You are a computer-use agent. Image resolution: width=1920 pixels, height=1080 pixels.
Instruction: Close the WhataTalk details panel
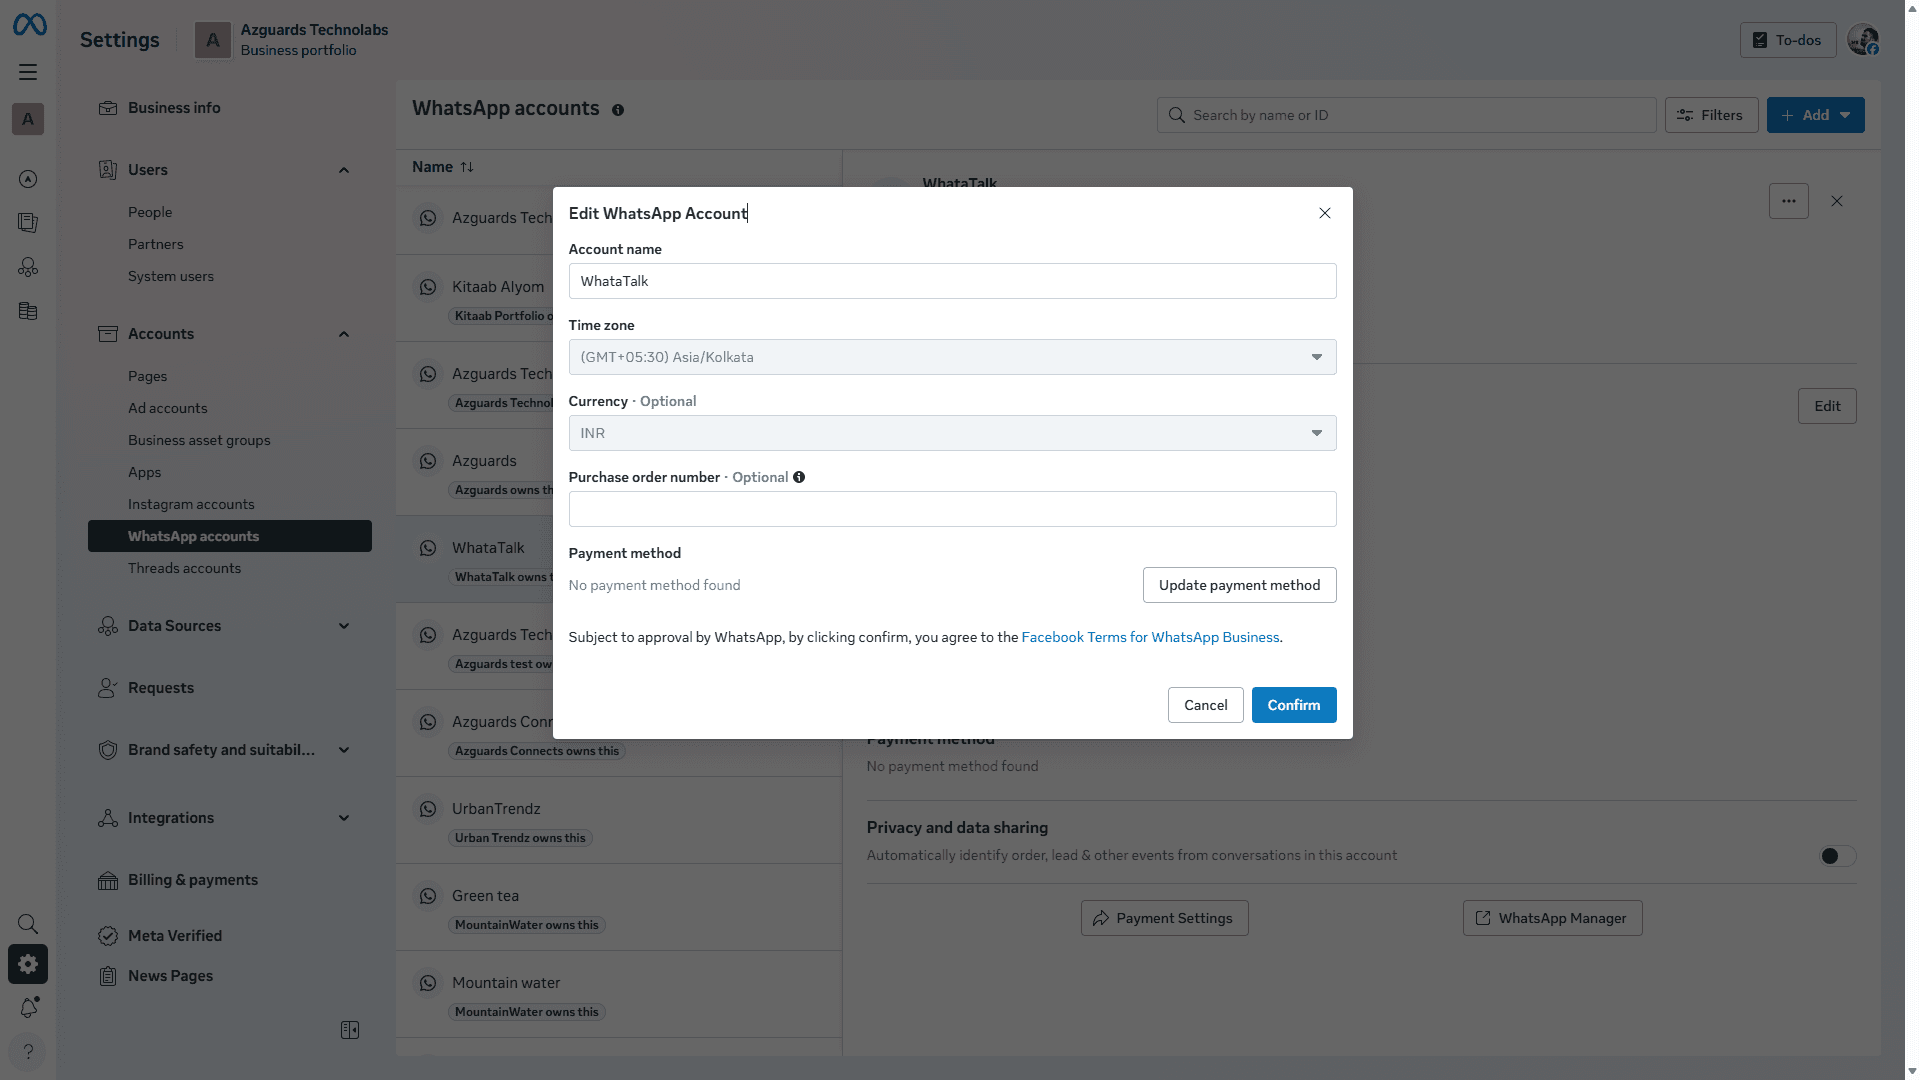[x=1837, y=201]
